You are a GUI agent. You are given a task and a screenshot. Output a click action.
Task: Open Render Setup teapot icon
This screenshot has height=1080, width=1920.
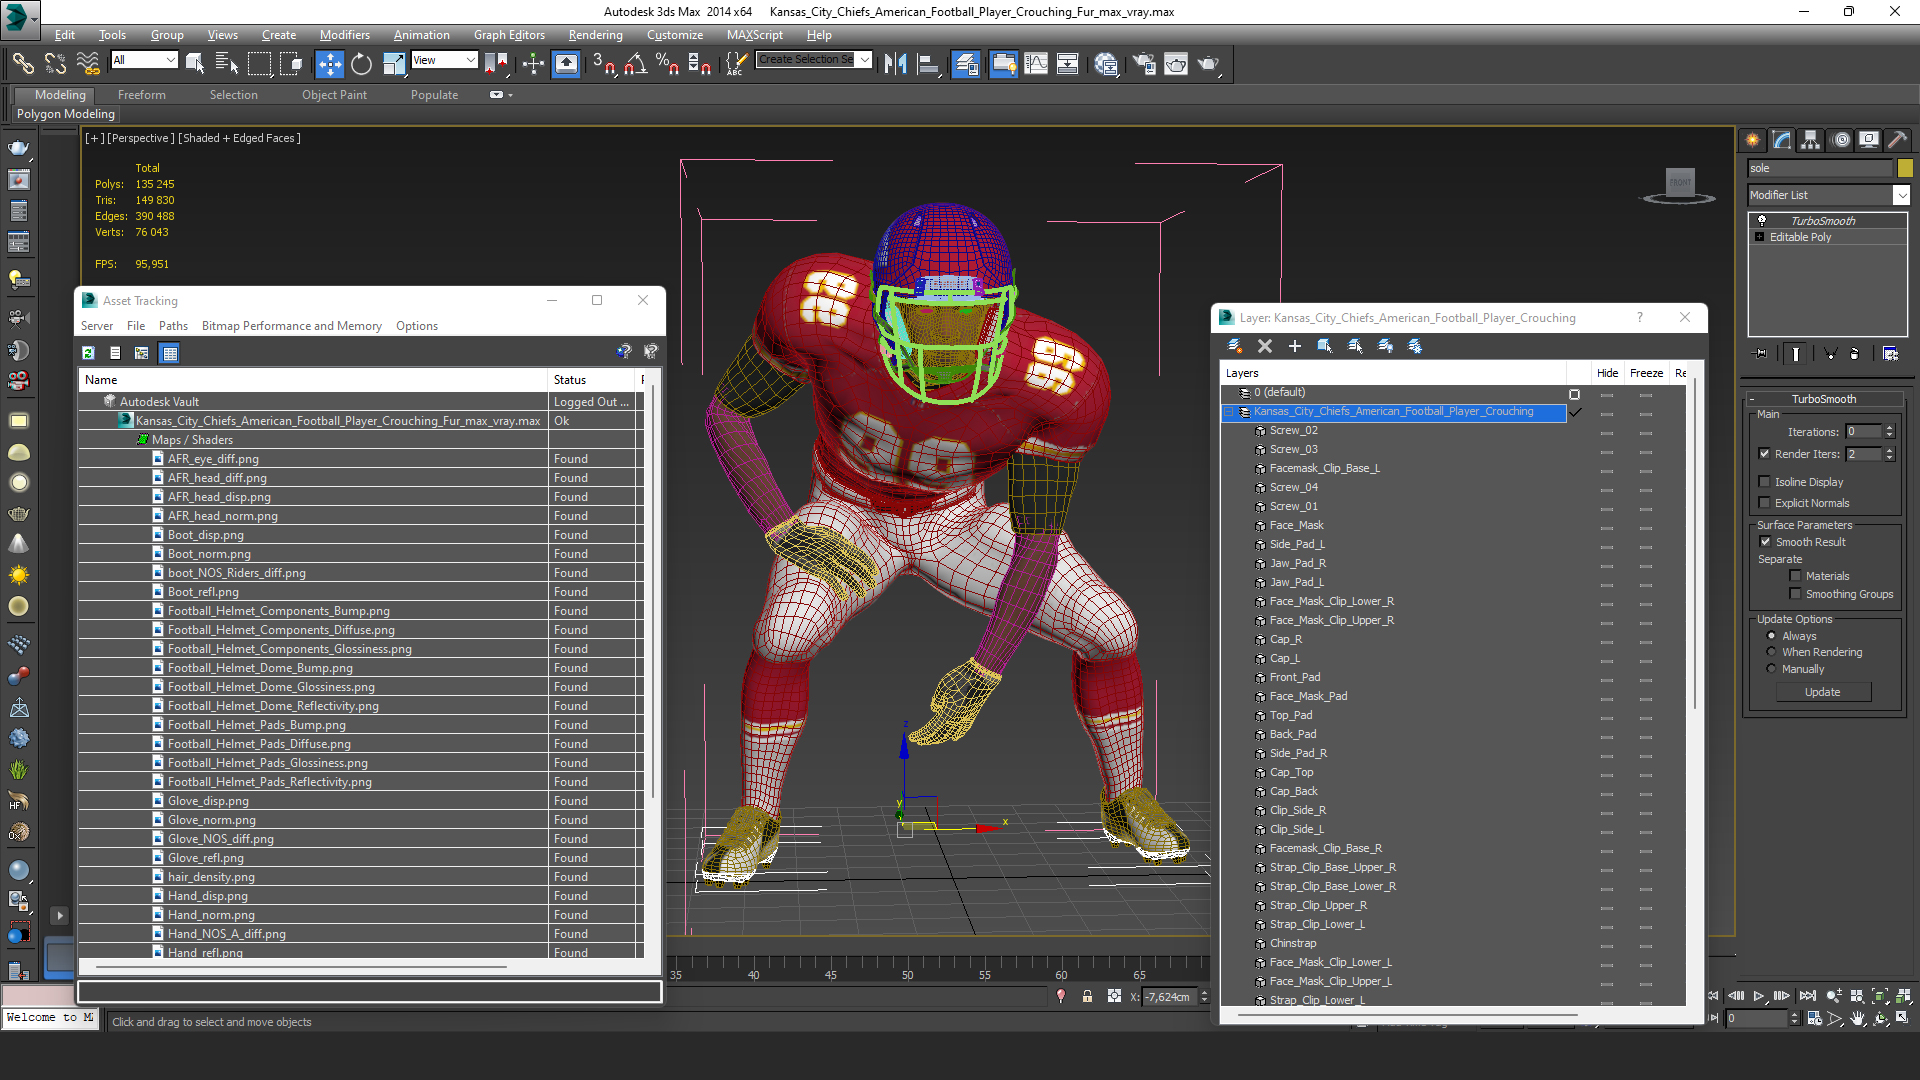(1144, 64)
